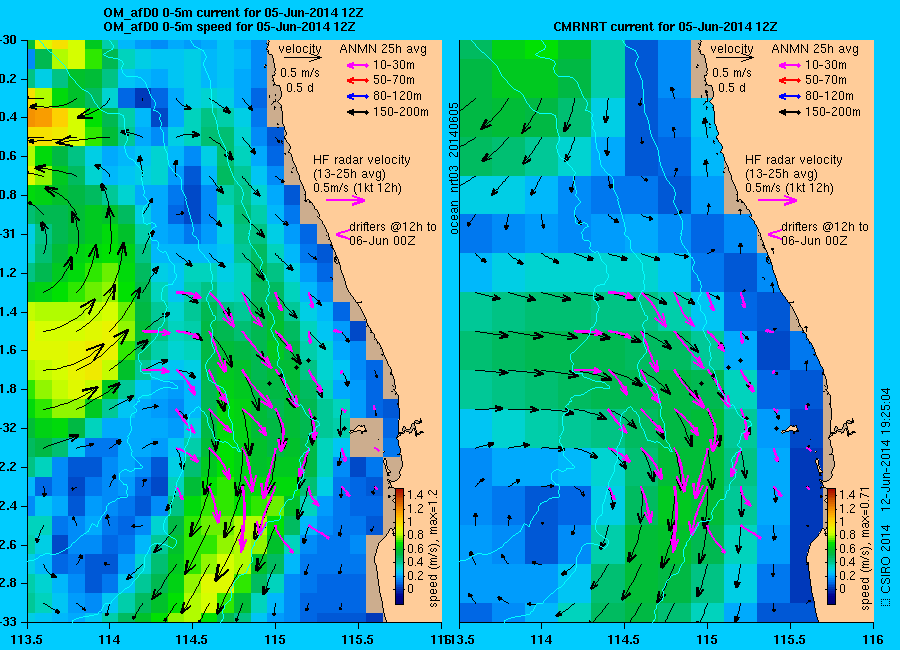Click the magenta HF radar arrow on right map
Image resolution: width=900 pixels, height=650 pixels.
(x=778, y=200)
